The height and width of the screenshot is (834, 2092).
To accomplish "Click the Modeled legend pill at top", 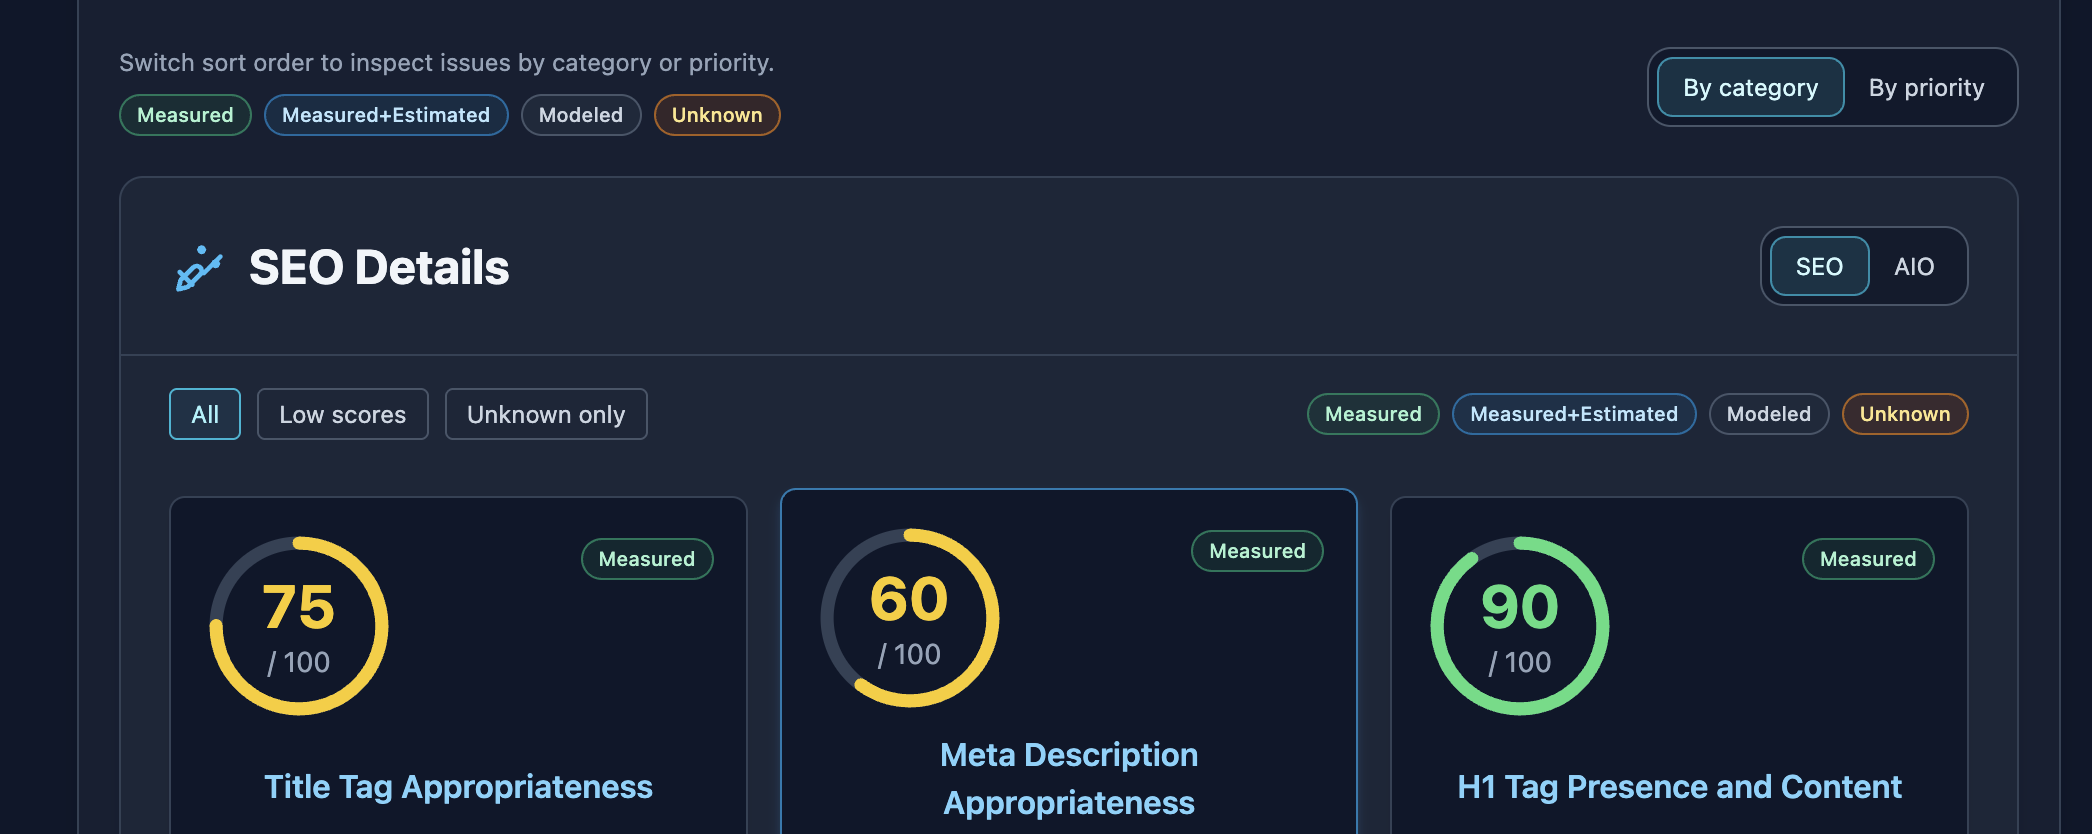I will click(x=580, y=114).
